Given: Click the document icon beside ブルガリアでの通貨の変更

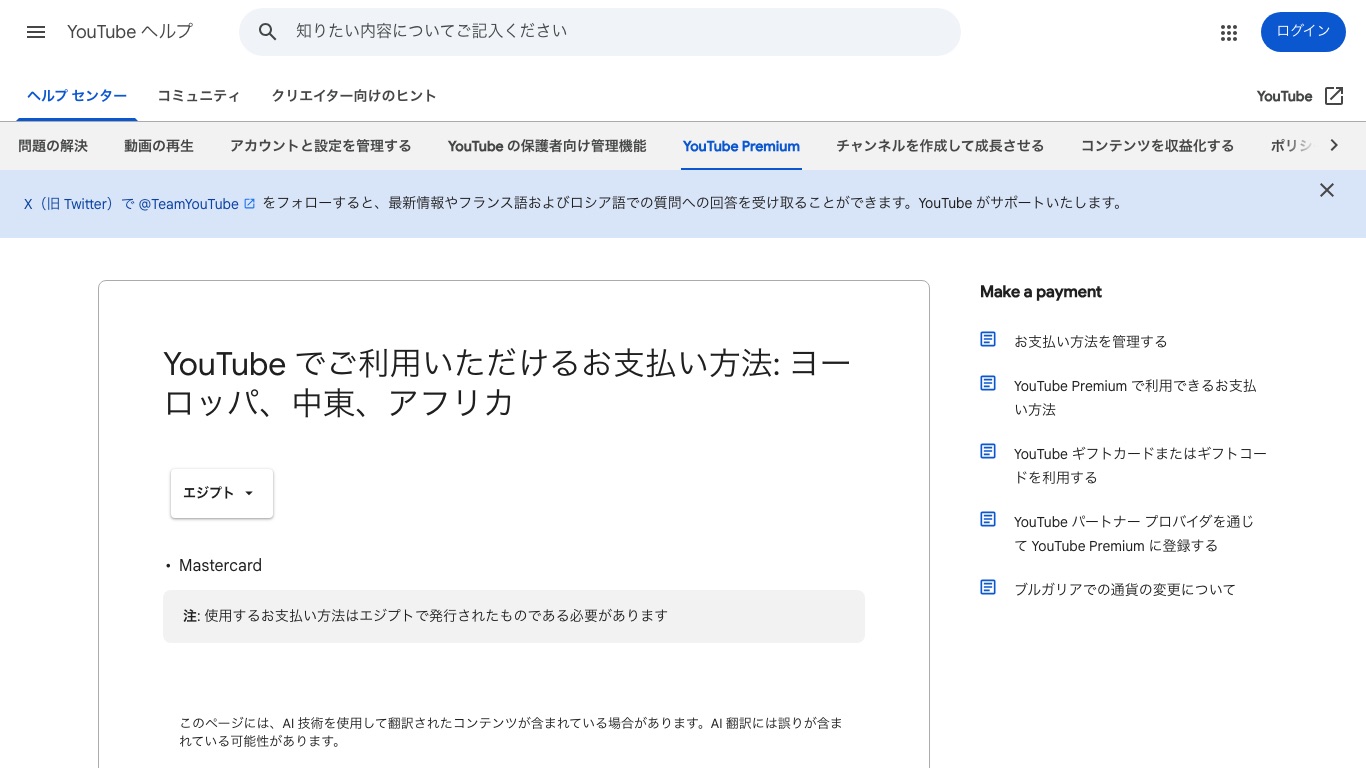Looking at the screenshot, I should pos(988,587).
